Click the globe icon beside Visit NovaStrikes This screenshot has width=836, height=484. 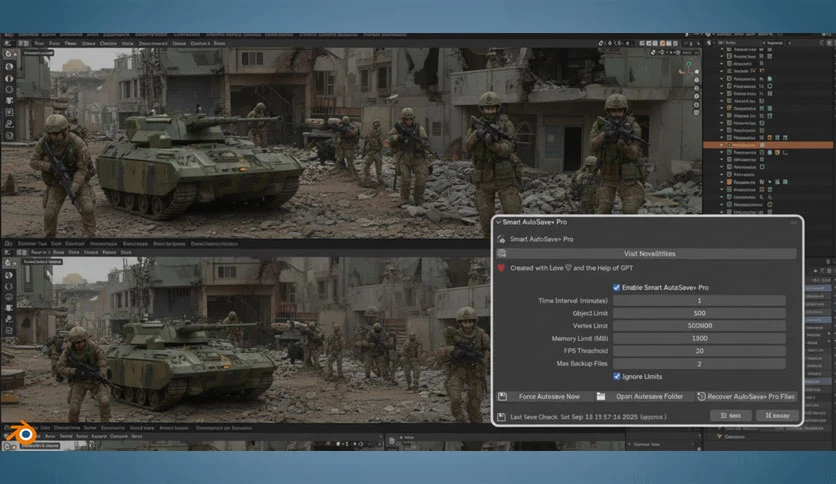(x=502, y=254)
